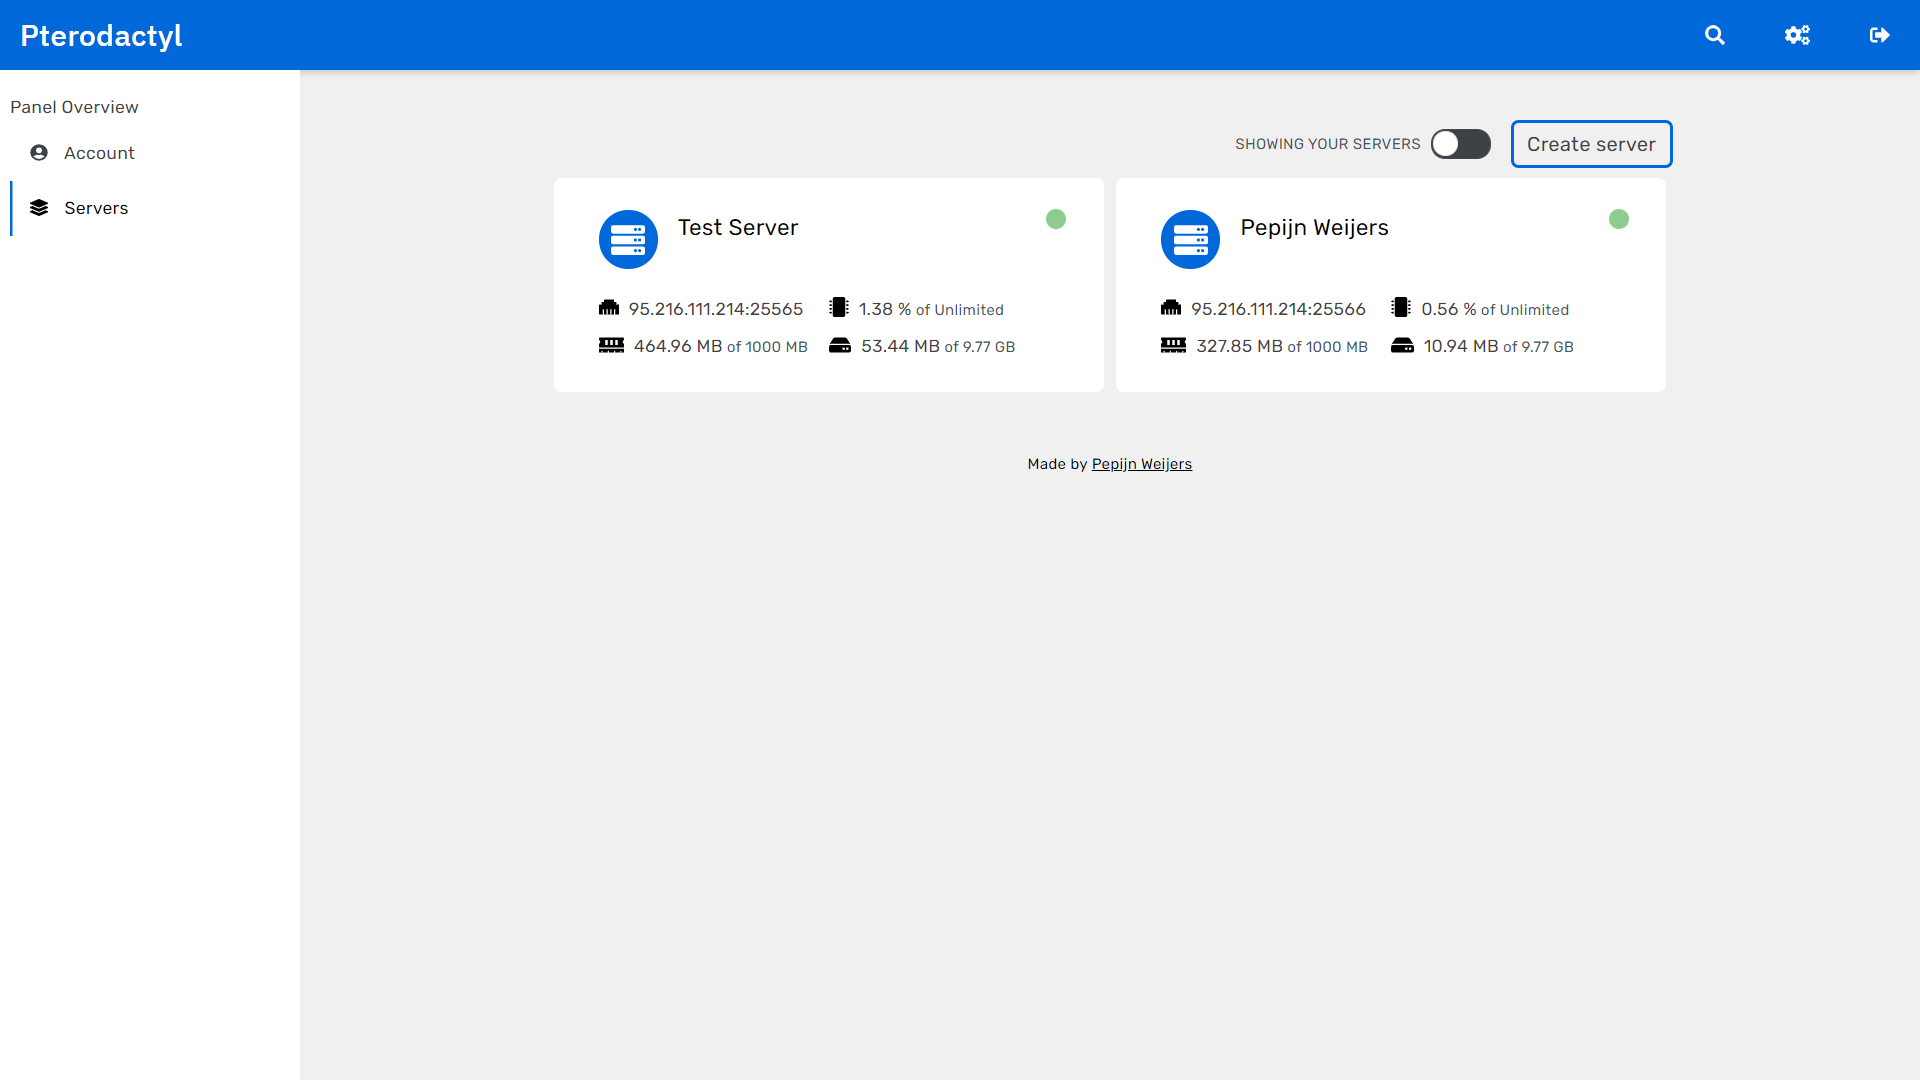Viewport: 1920px width, 1080px height.
Task: Click disk icon beside 10.94 MB
Action: (x=1402, y=346)
